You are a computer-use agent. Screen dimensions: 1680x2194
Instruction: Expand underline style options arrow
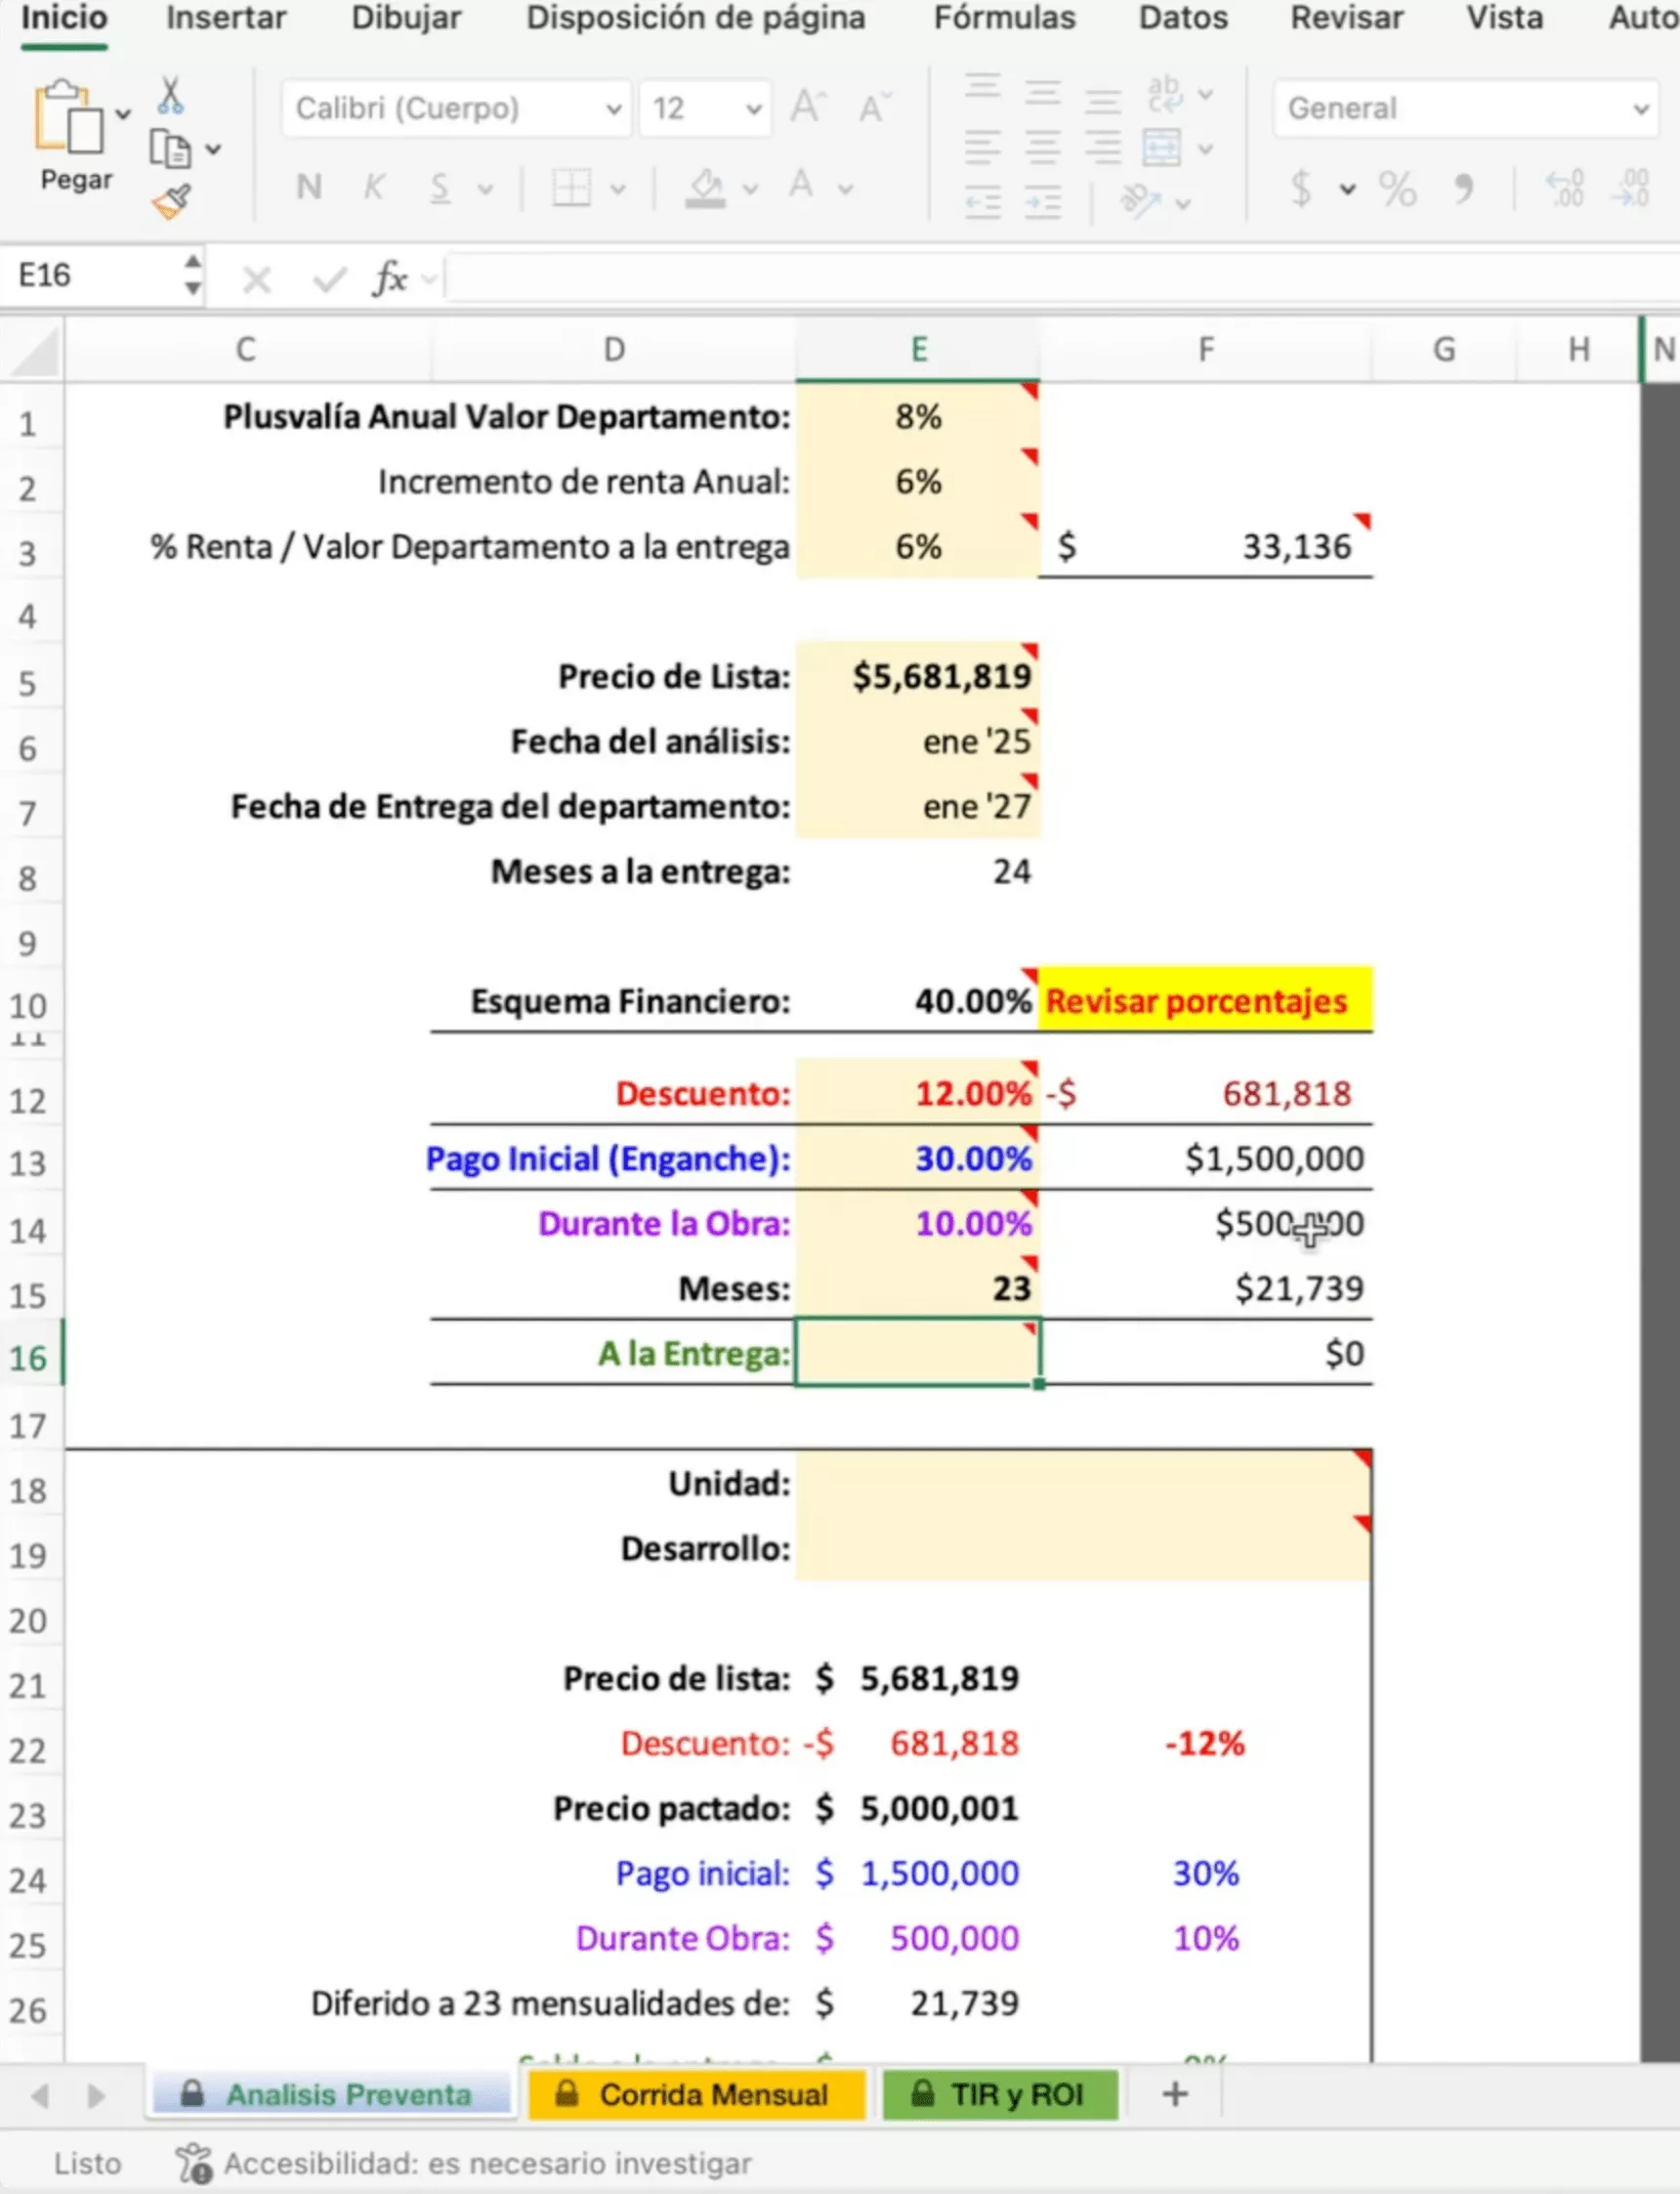(485, 189)
